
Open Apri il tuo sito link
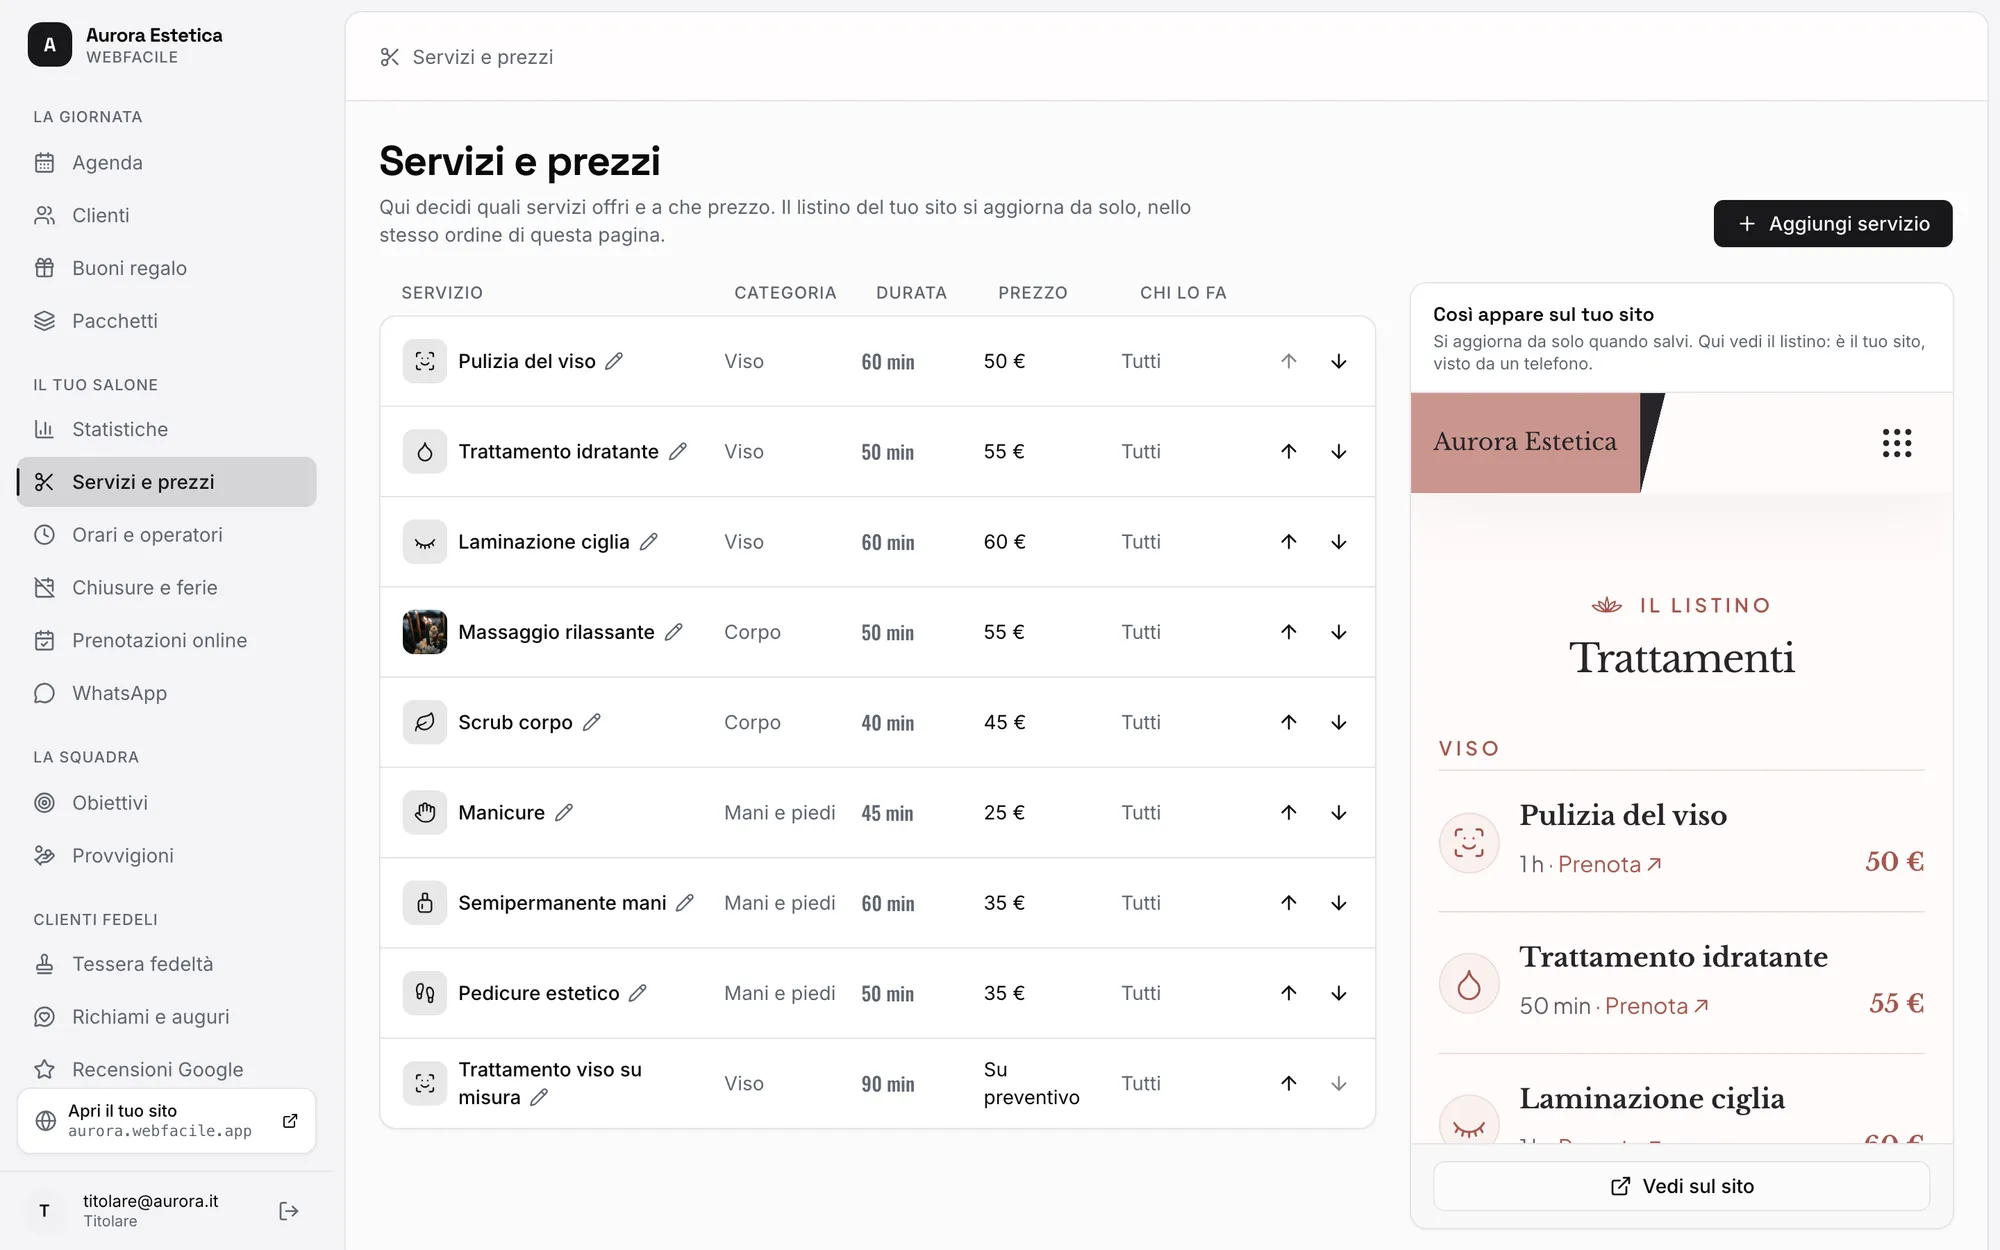pyautogui.click(x=166, y=1121)
